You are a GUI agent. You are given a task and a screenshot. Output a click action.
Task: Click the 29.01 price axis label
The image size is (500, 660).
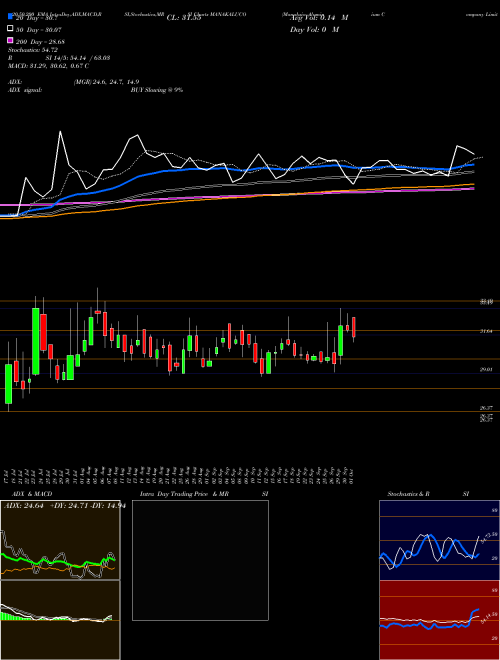(486, 369)
